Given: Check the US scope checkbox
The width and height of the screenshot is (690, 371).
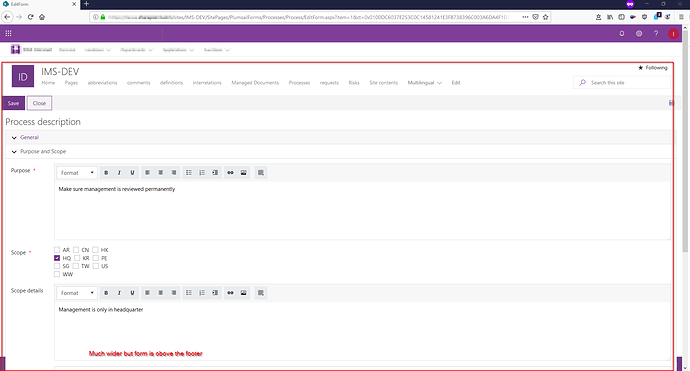Looking at the screenshot, I should point(95,266).
